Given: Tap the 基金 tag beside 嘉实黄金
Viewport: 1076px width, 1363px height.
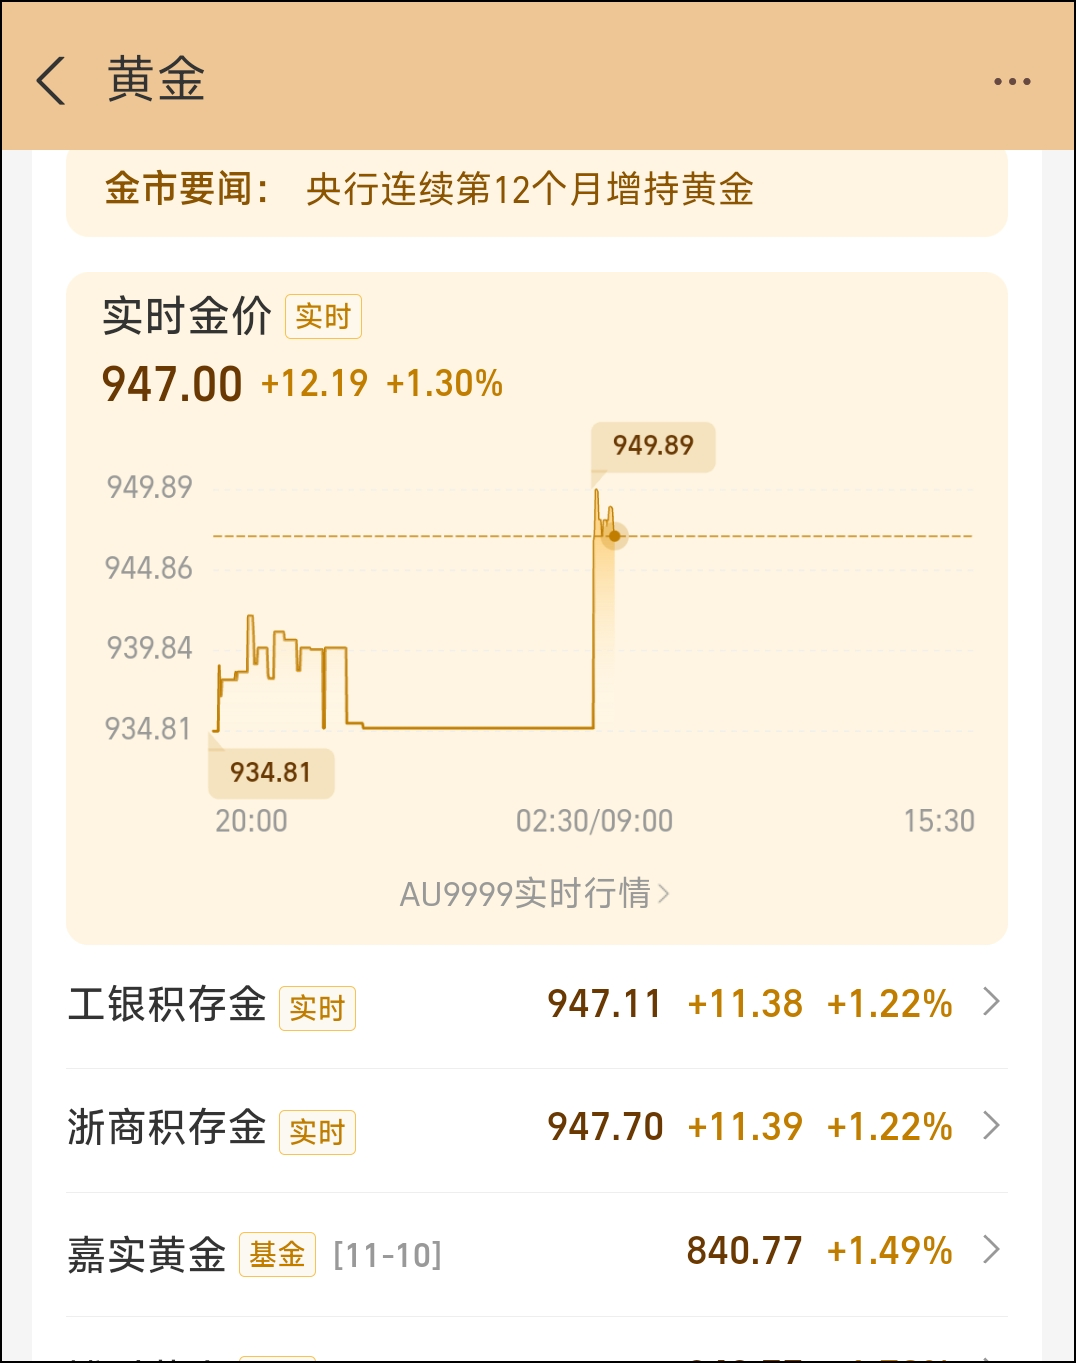Looking at the screenshot, I should click(x=277, y=1254).
